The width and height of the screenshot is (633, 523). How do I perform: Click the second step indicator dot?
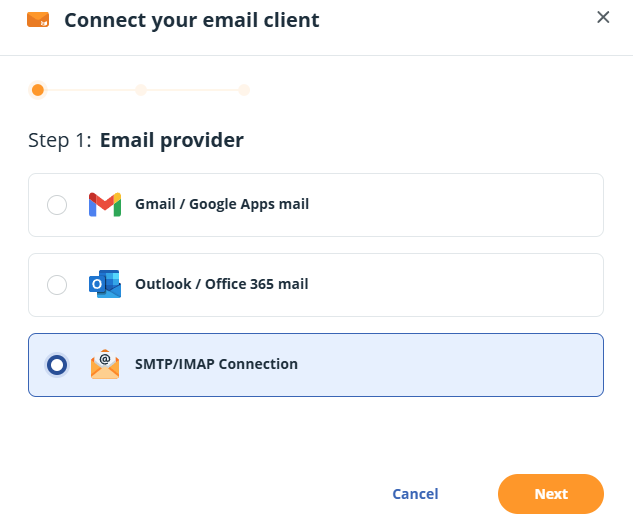[141, 90]
